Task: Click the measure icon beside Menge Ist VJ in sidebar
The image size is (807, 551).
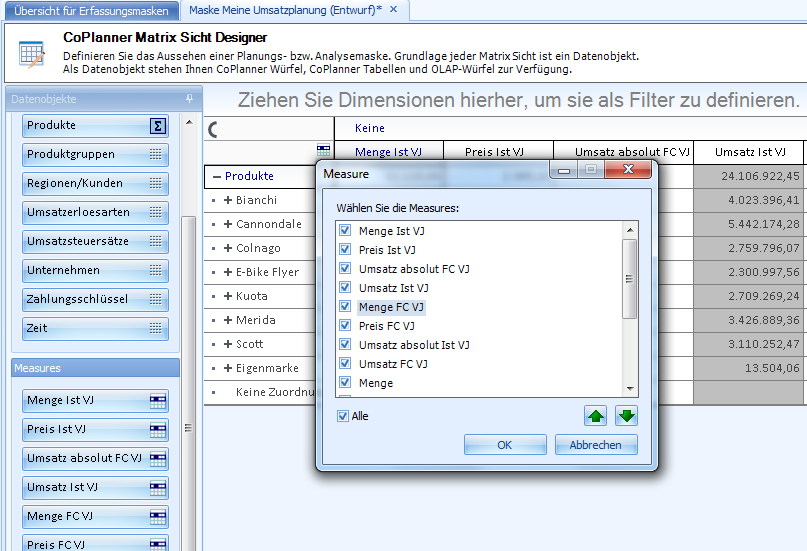Action: coord(158,401)
